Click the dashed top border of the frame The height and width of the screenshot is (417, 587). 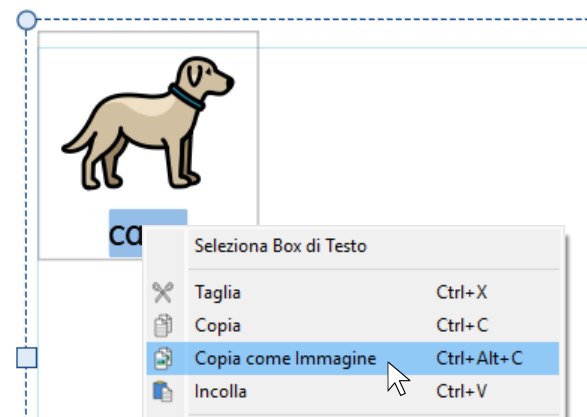pyautogui.click(x=311, y=19)
